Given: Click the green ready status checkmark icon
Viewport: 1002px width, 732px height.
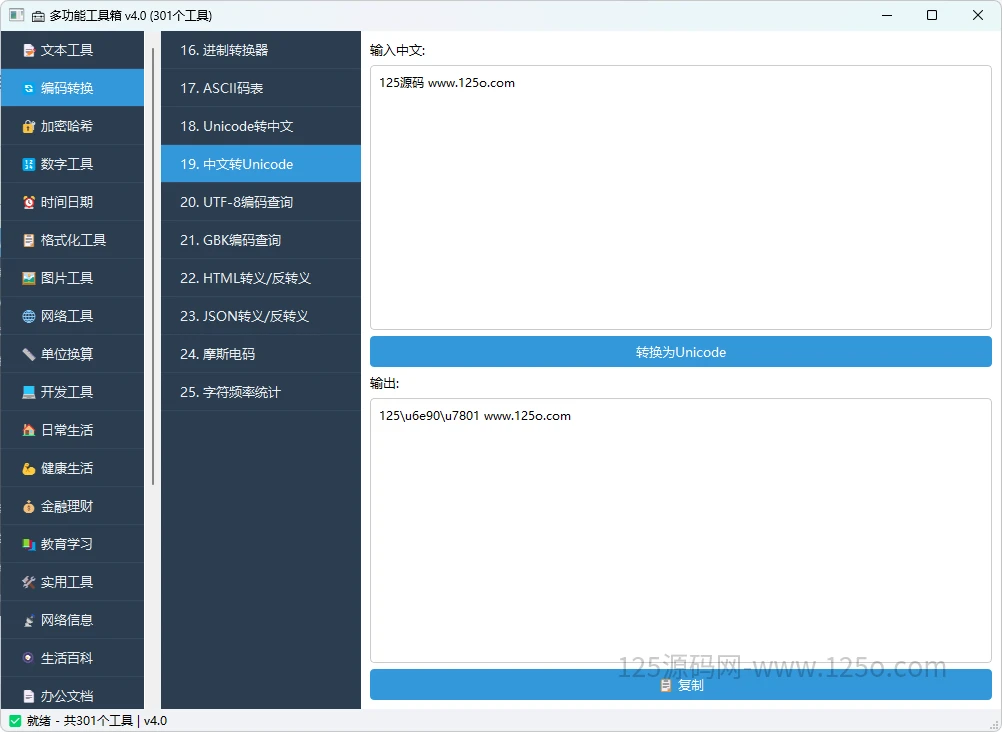Looking at the screenshot, I should (x=15, y=720).
